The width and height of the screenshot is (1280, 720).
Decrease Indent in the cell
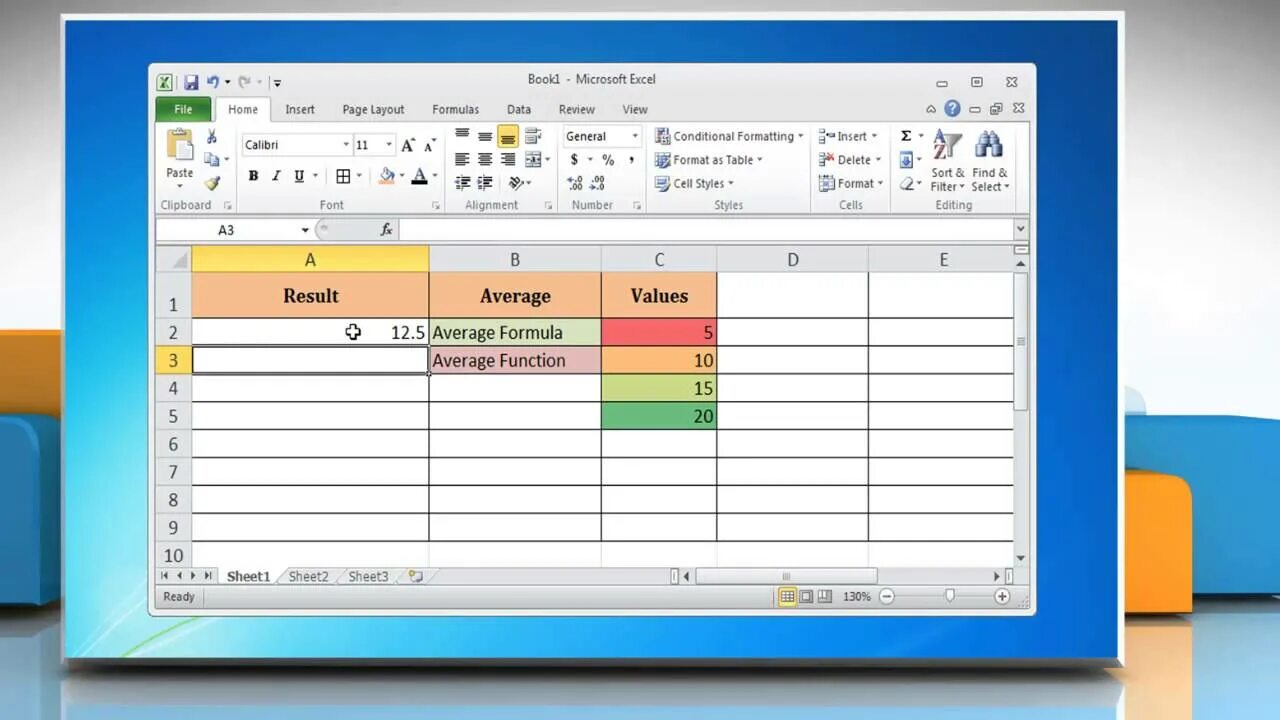click(x=462, y=183)
